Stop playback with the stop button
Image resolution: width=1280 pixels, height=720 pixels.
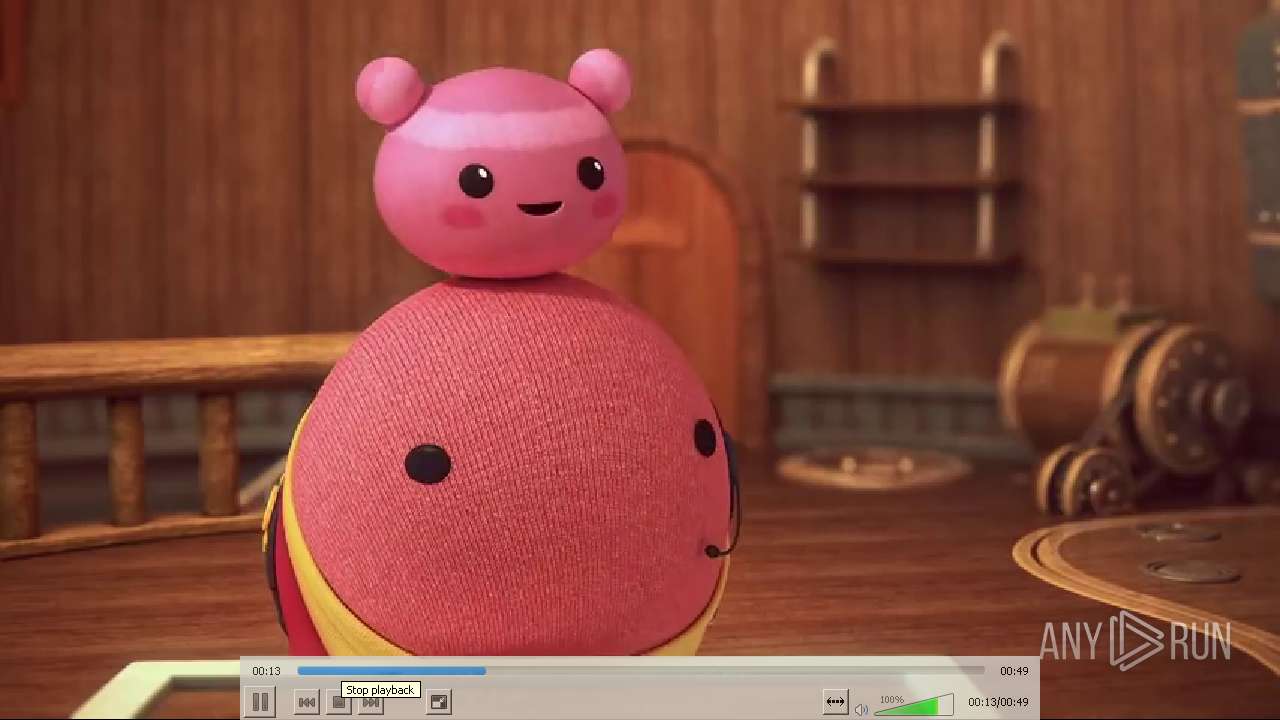339,703
